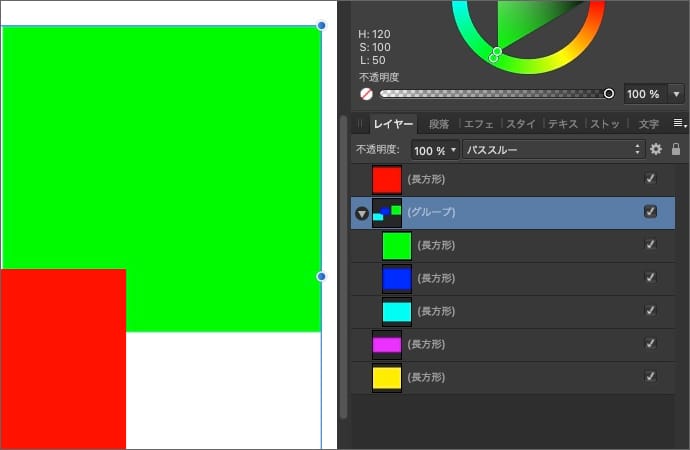
Task: Click the color opacity slider handle
Action: [x=609, y=94]
